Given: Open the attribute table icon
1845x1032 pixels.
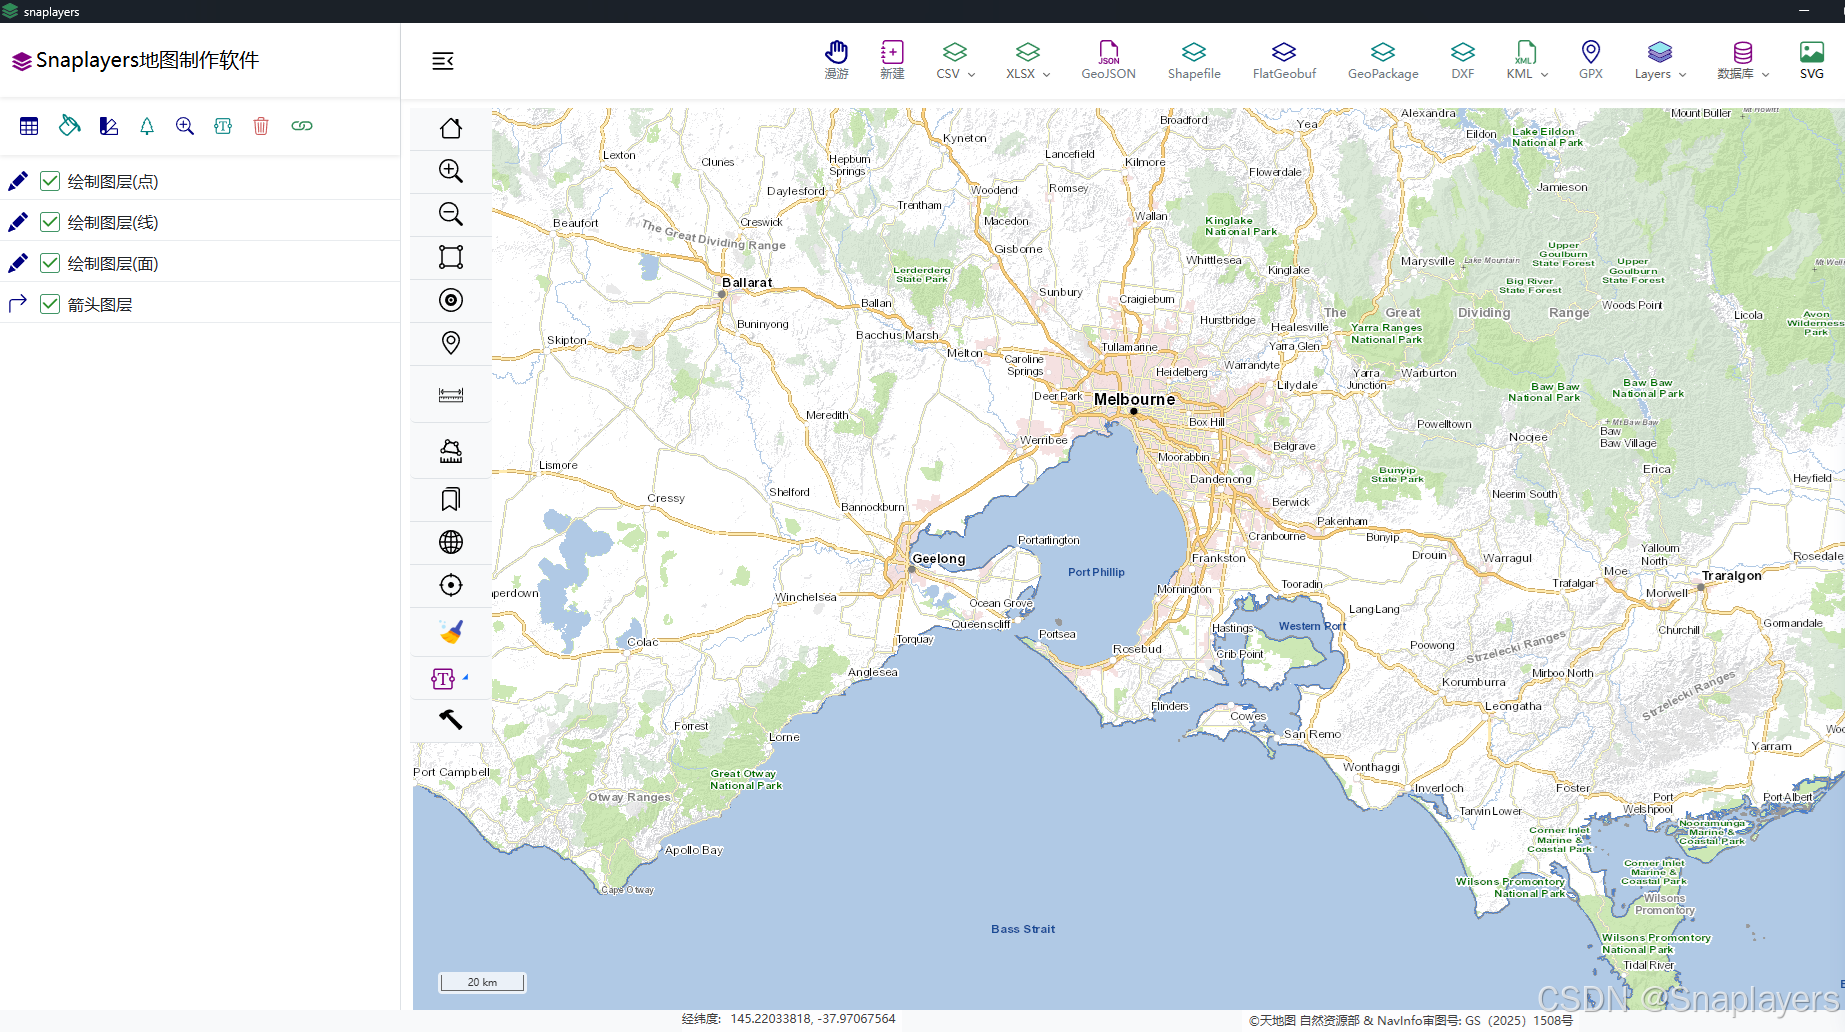Looking at the screenshot, I should [29, 126].
